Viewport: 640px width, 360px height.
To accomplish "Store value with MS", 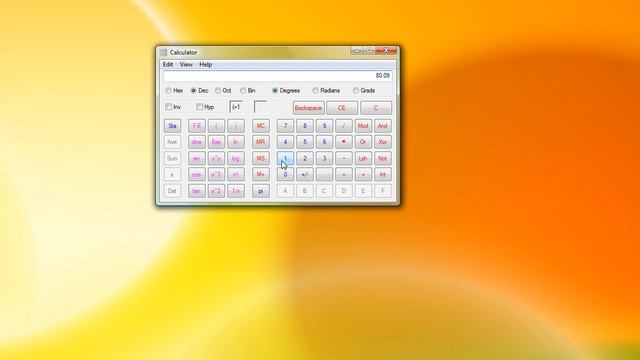I will [261, 158].
